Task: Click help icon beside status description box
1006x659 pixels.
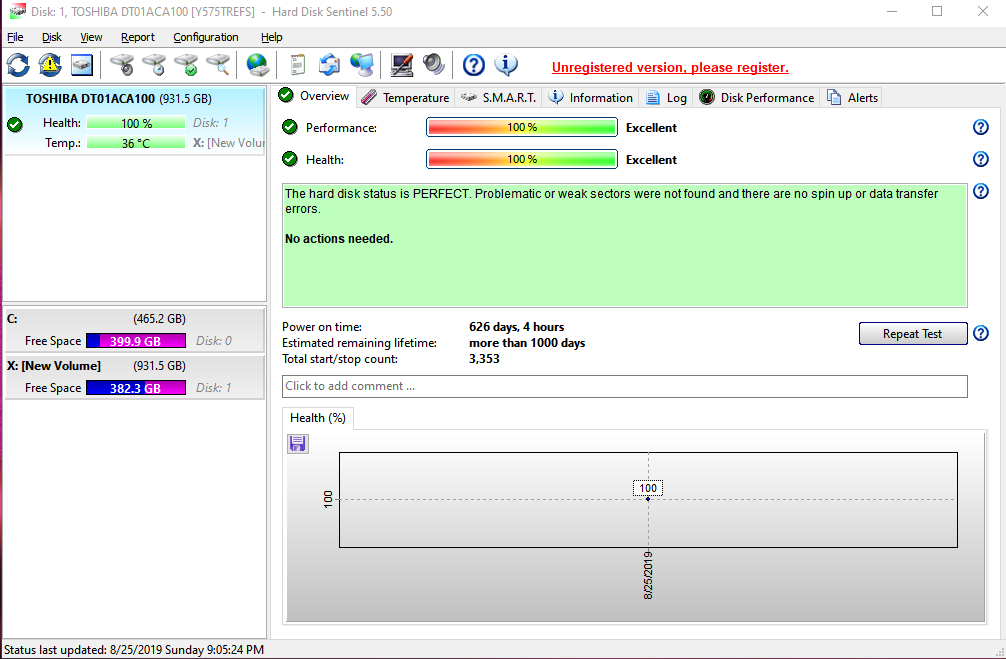Action: pyautogui.click(x=980, y=191)
